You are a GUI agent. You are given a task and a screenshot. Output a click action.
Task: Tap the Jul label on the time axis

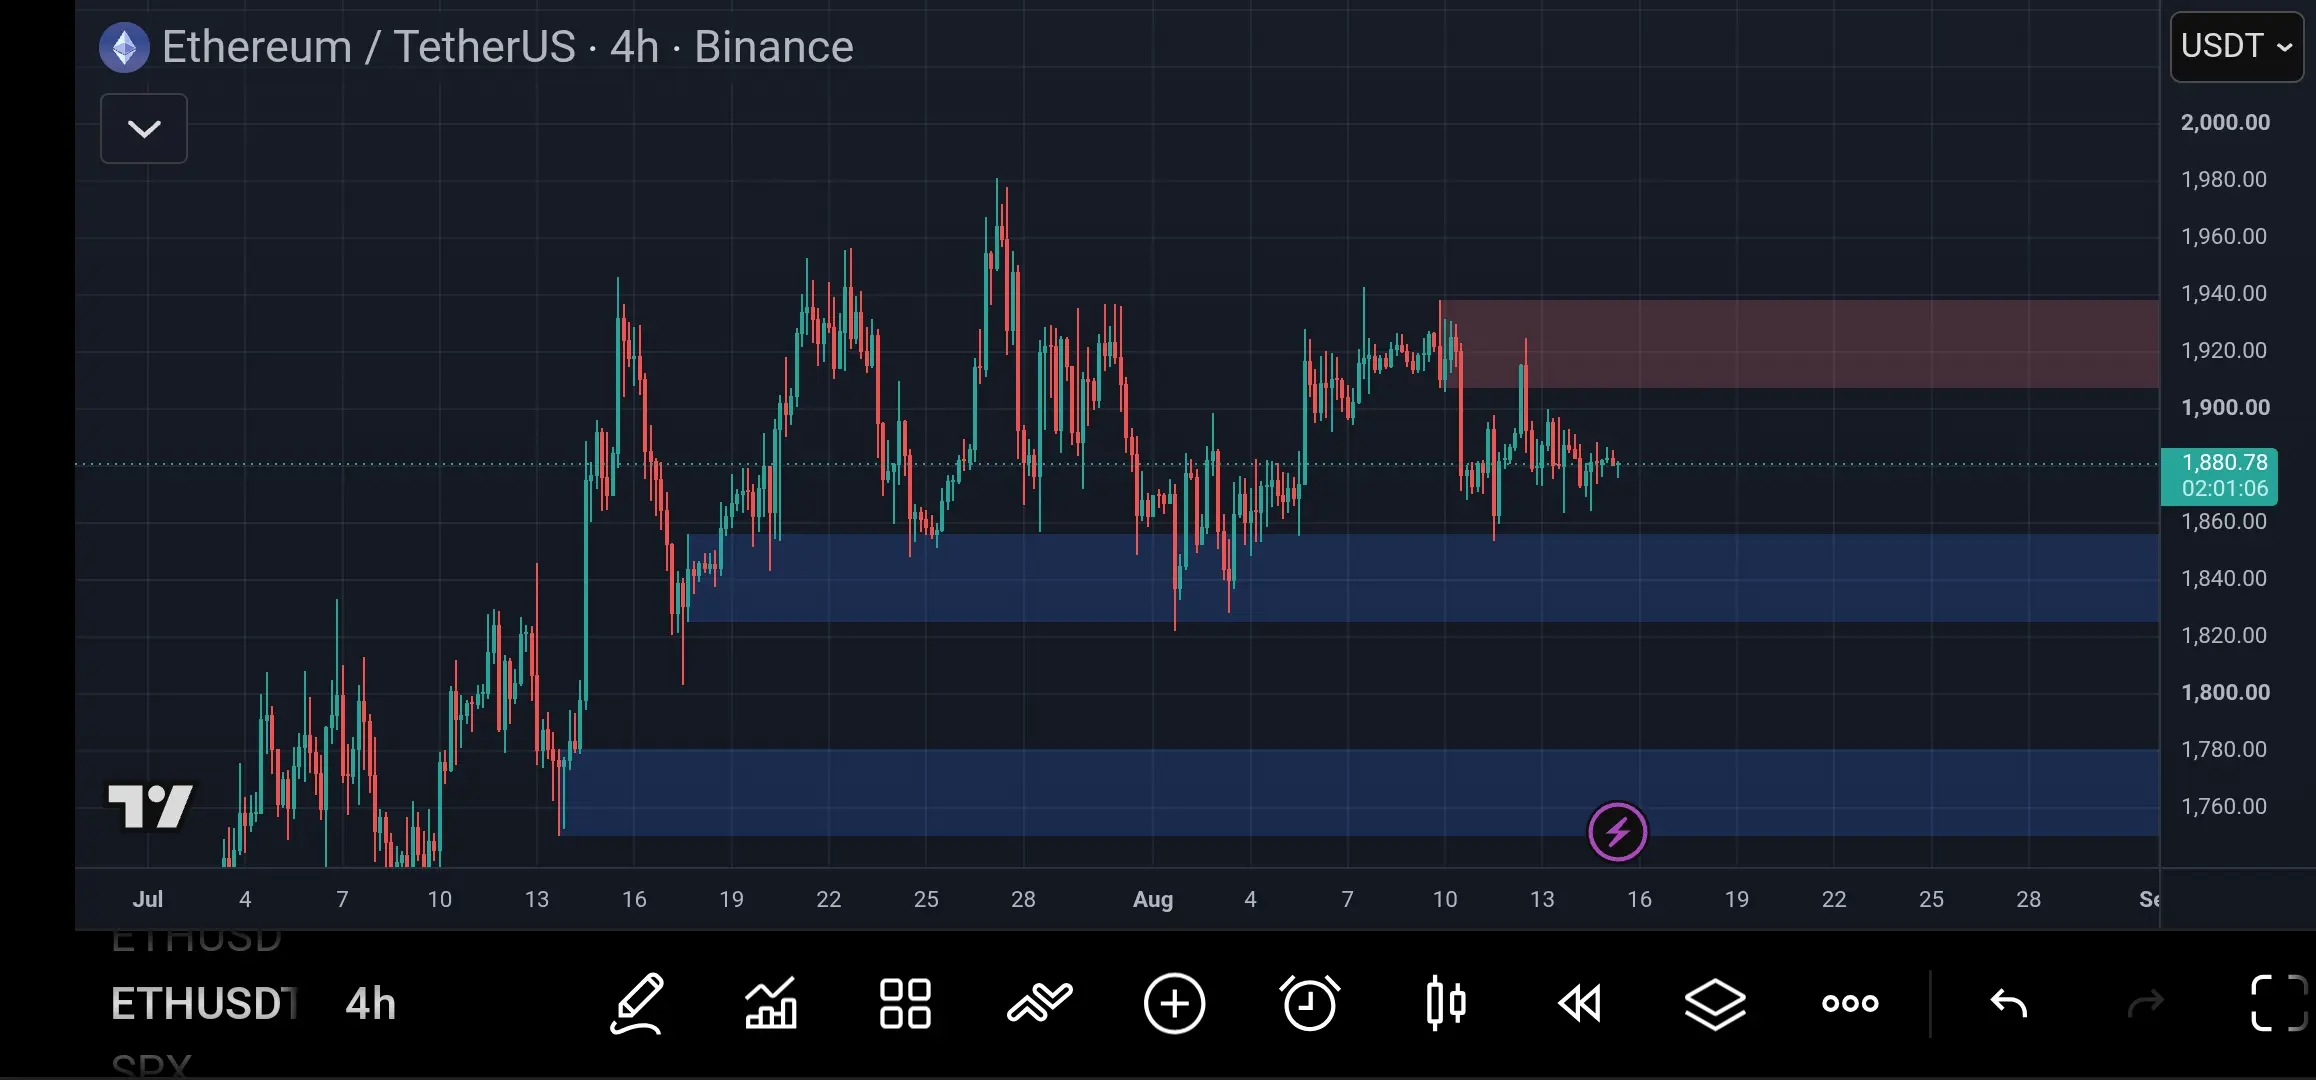tap(148, 899)
